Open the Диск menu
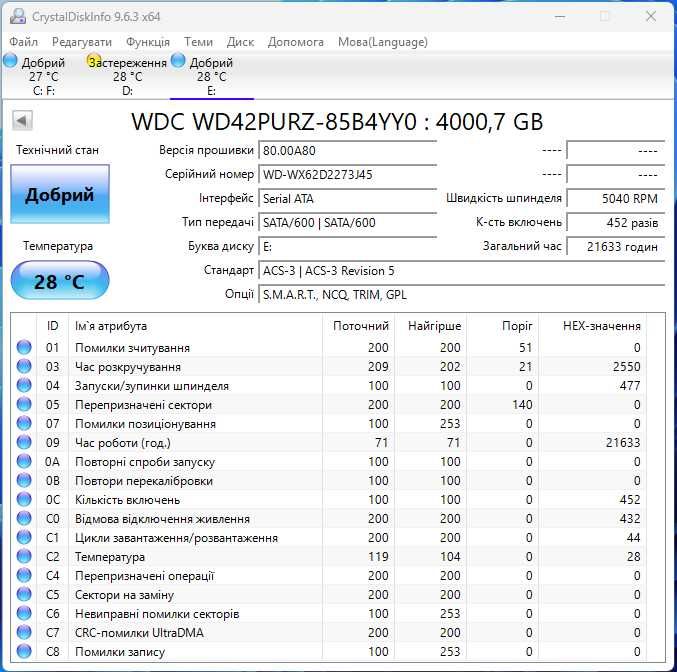Viewport: 677px width, 672px height. [240, 42]
